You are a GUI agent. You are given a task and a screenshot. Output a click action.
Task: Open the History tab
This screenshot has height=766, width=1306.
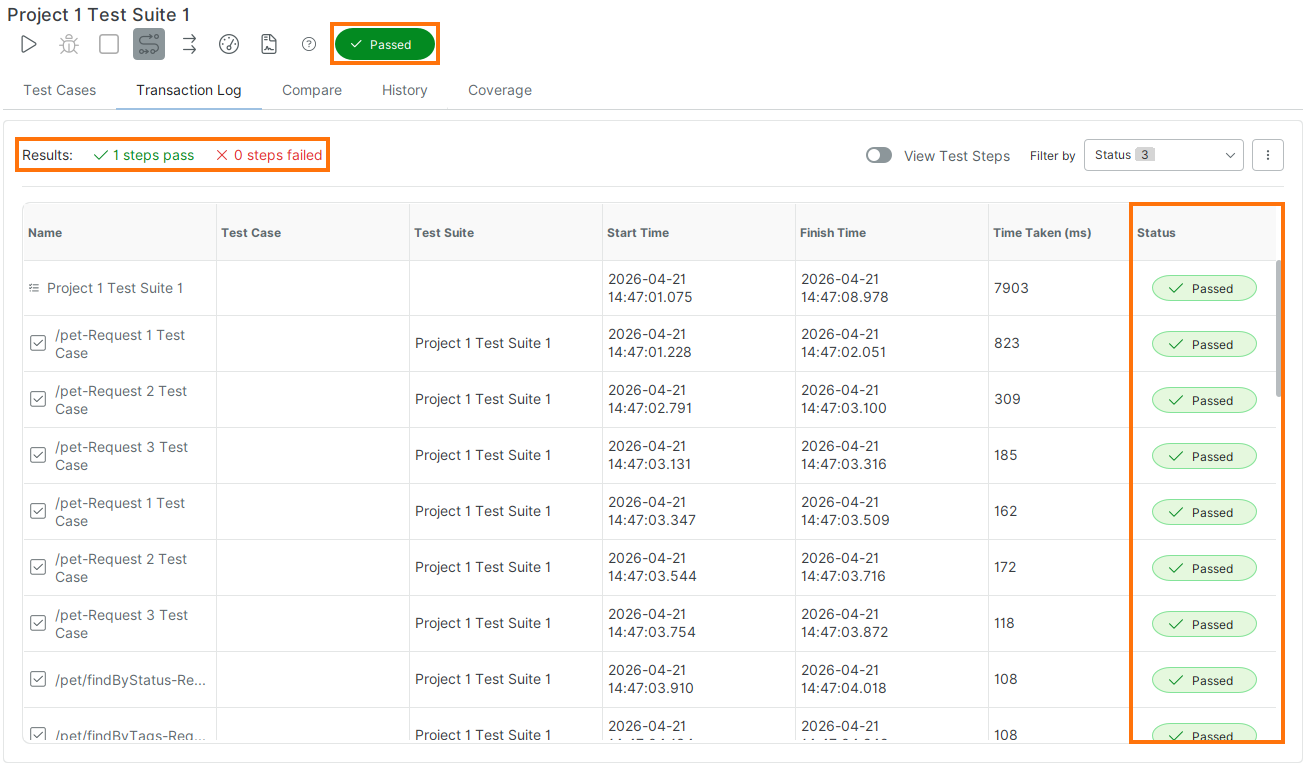405,90
